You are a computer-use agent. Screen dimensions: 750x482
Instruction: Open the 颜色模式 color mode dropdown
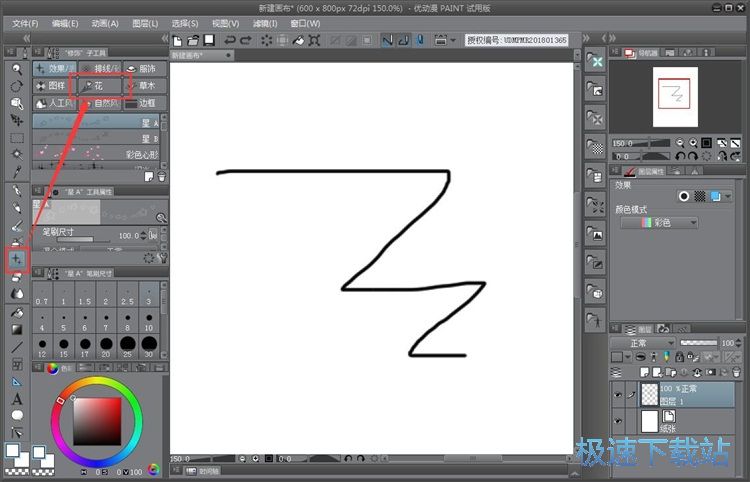point(659,223)
